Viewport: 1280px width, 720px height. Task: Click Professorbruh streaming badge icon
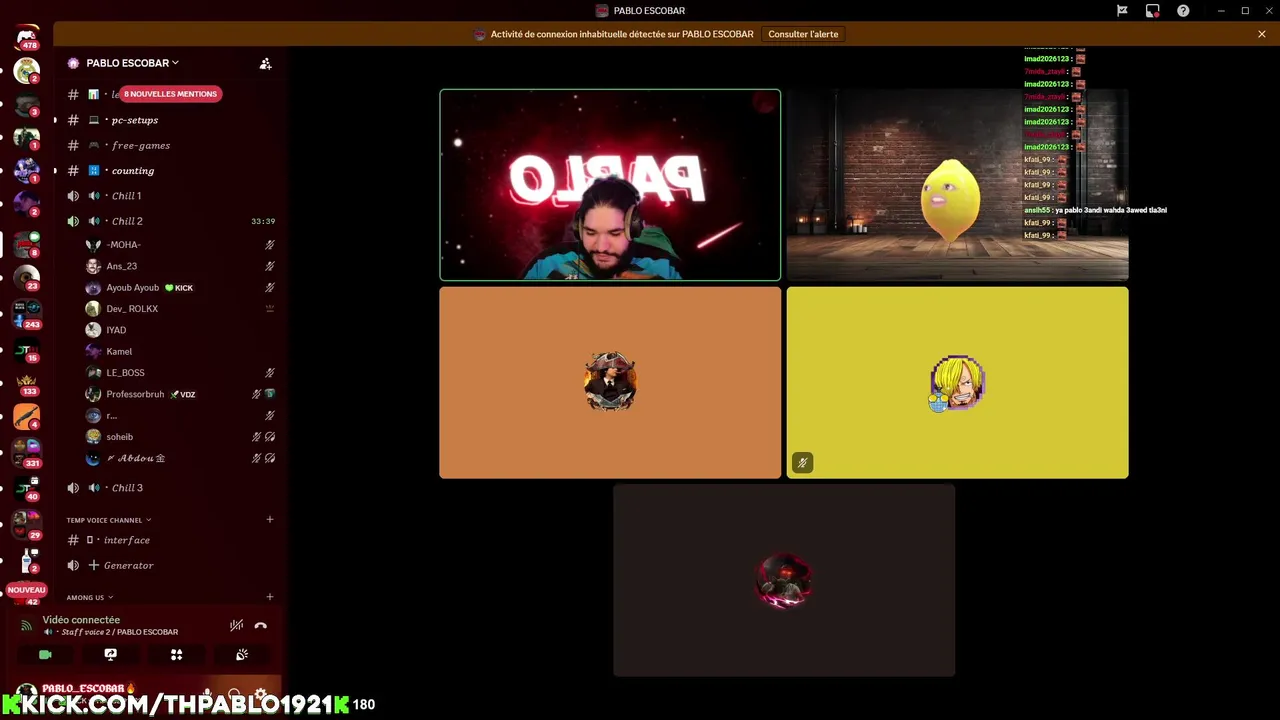point(270,394)
